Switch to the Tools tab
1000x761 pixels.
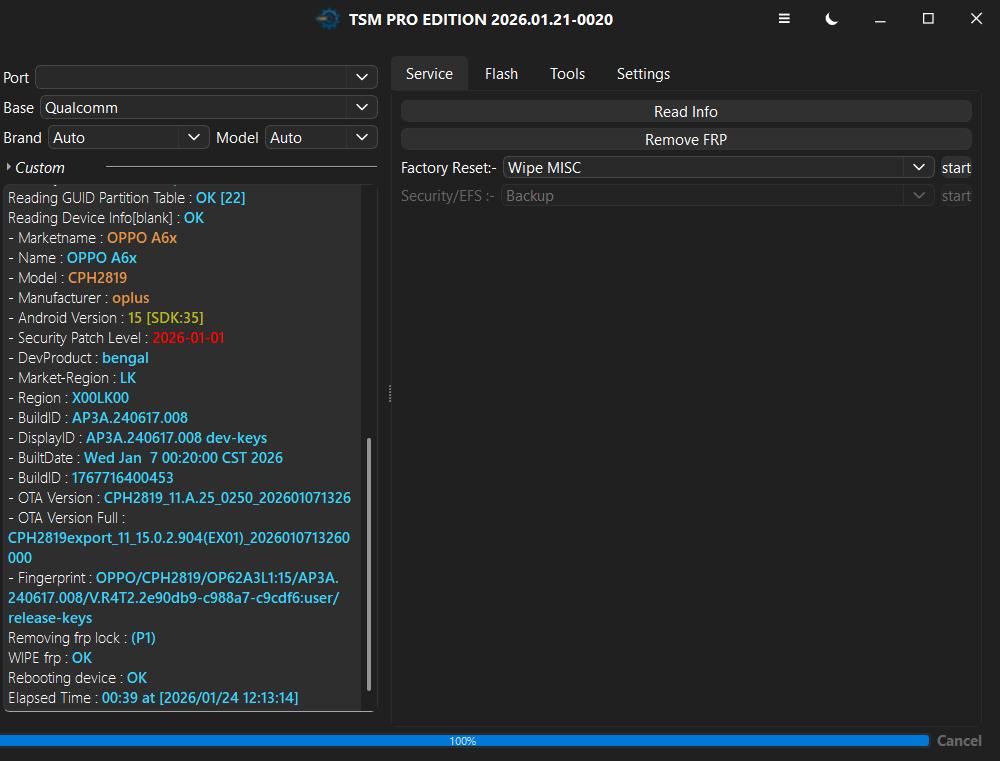(567, 73)
